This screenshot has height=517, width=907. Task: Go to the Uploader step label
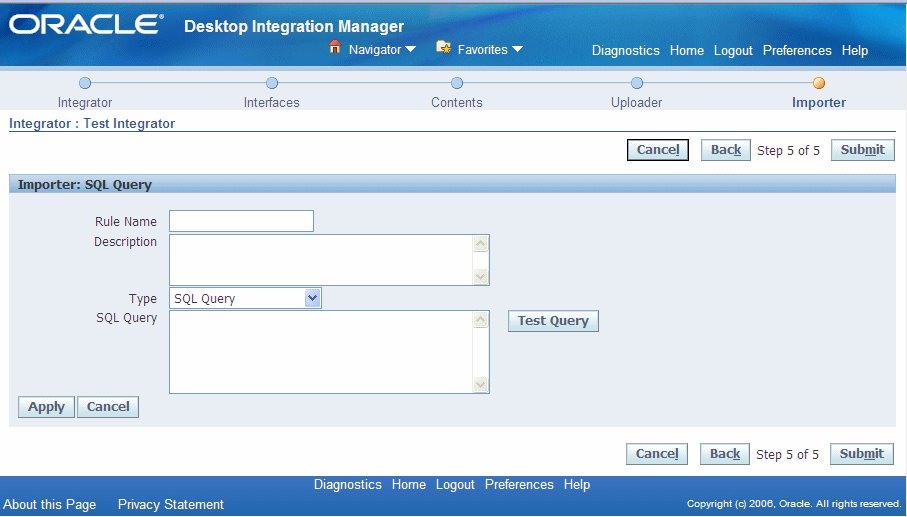click(x=637, y=102)
